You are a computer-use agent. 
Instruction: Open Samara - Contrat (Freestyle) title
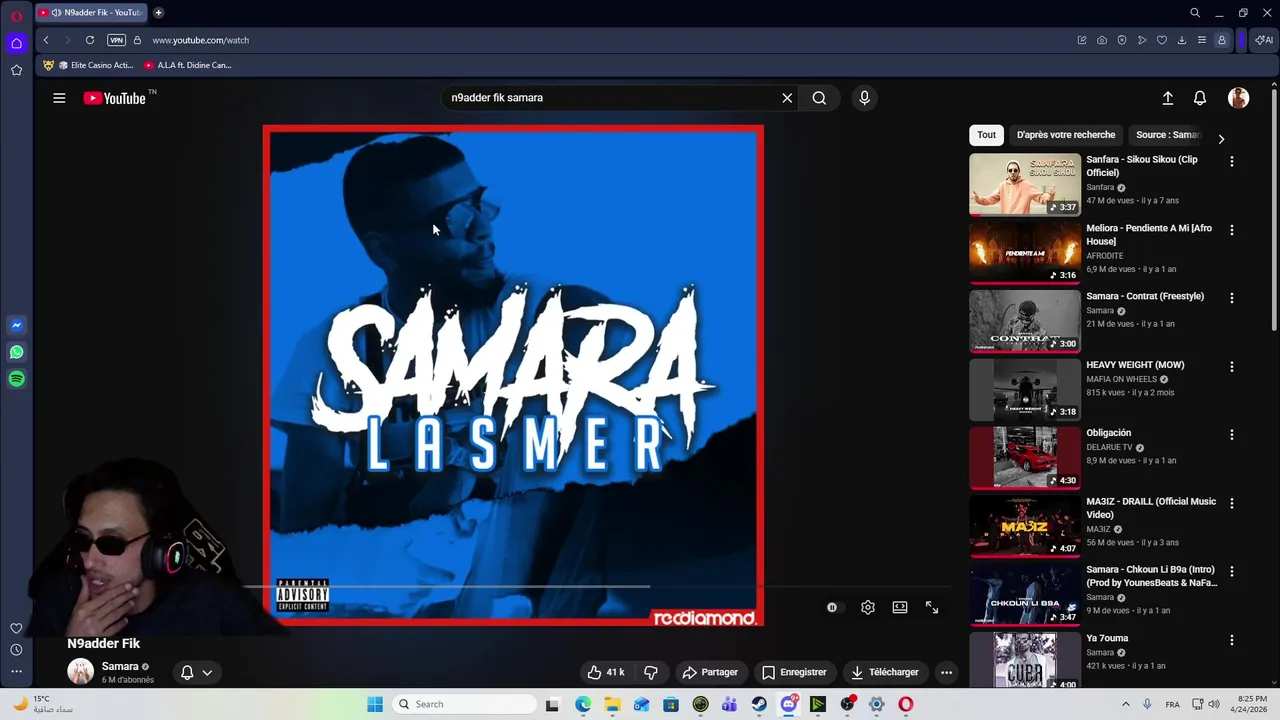click(1145, 296)
